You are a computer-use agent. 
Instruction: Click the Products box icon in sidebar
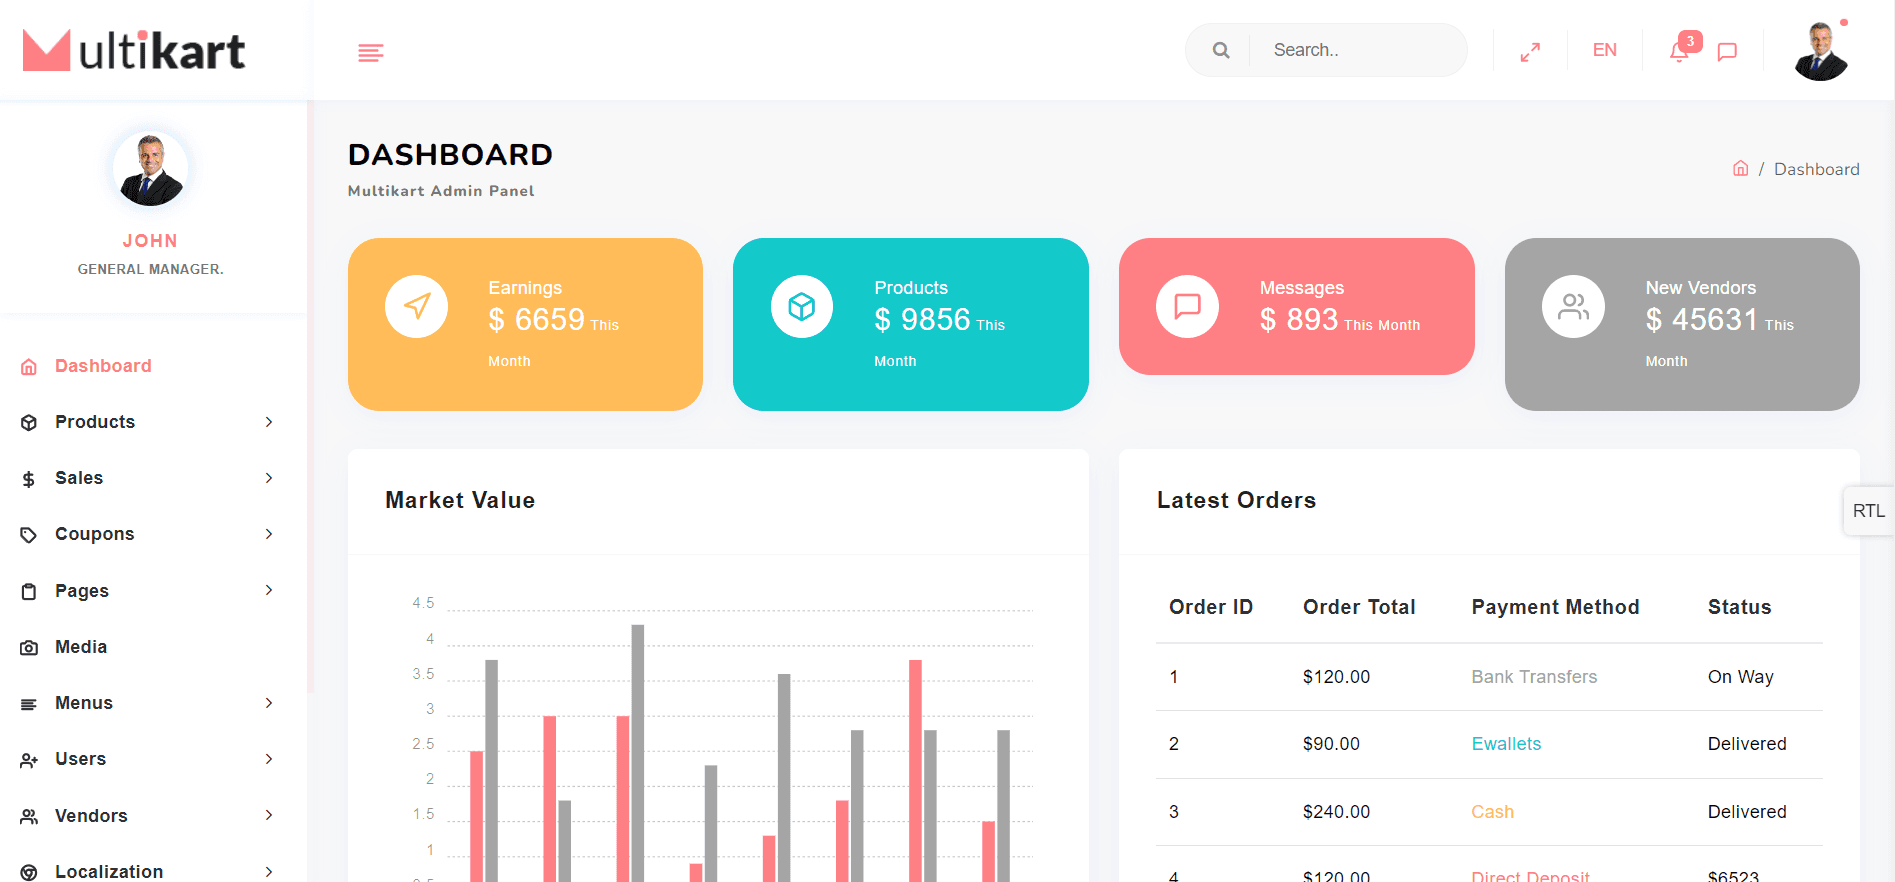[x=29, y=423]
